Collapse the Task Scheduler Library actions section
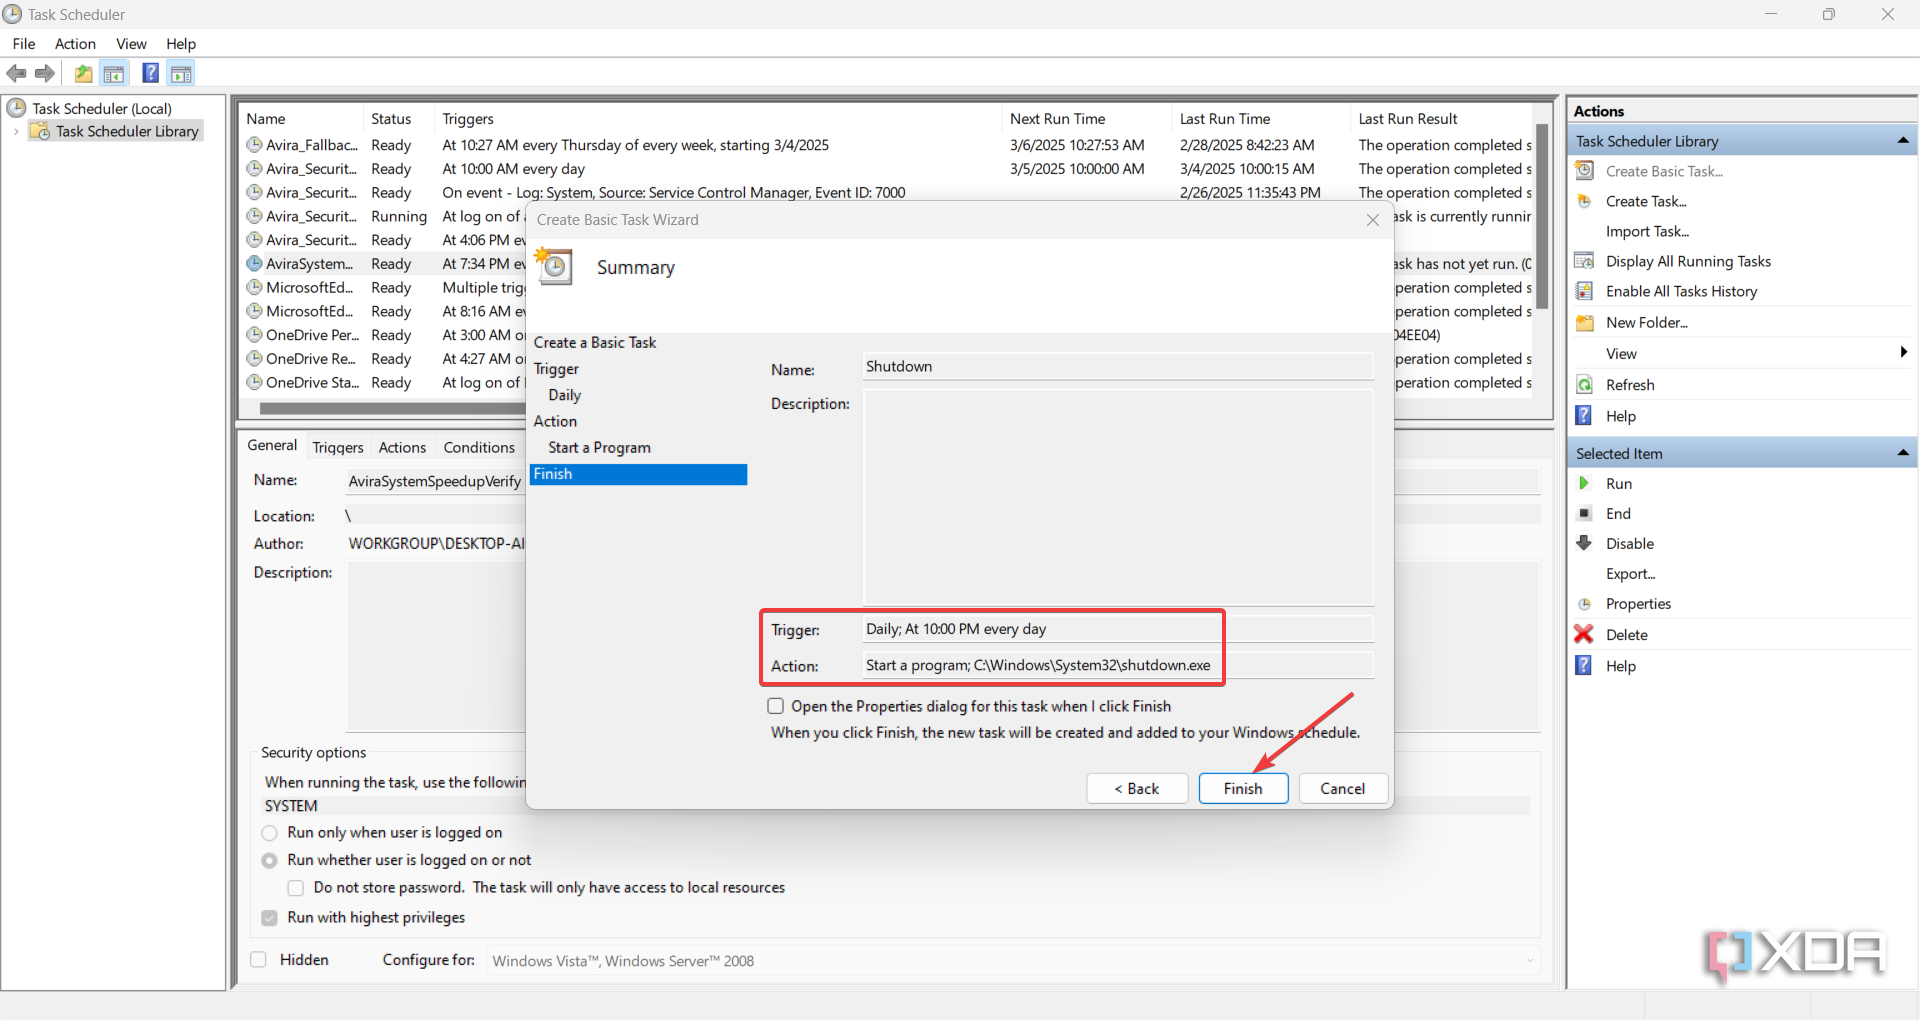The height and width of the screenshot is (1020, 1920). coord(1903,141)
